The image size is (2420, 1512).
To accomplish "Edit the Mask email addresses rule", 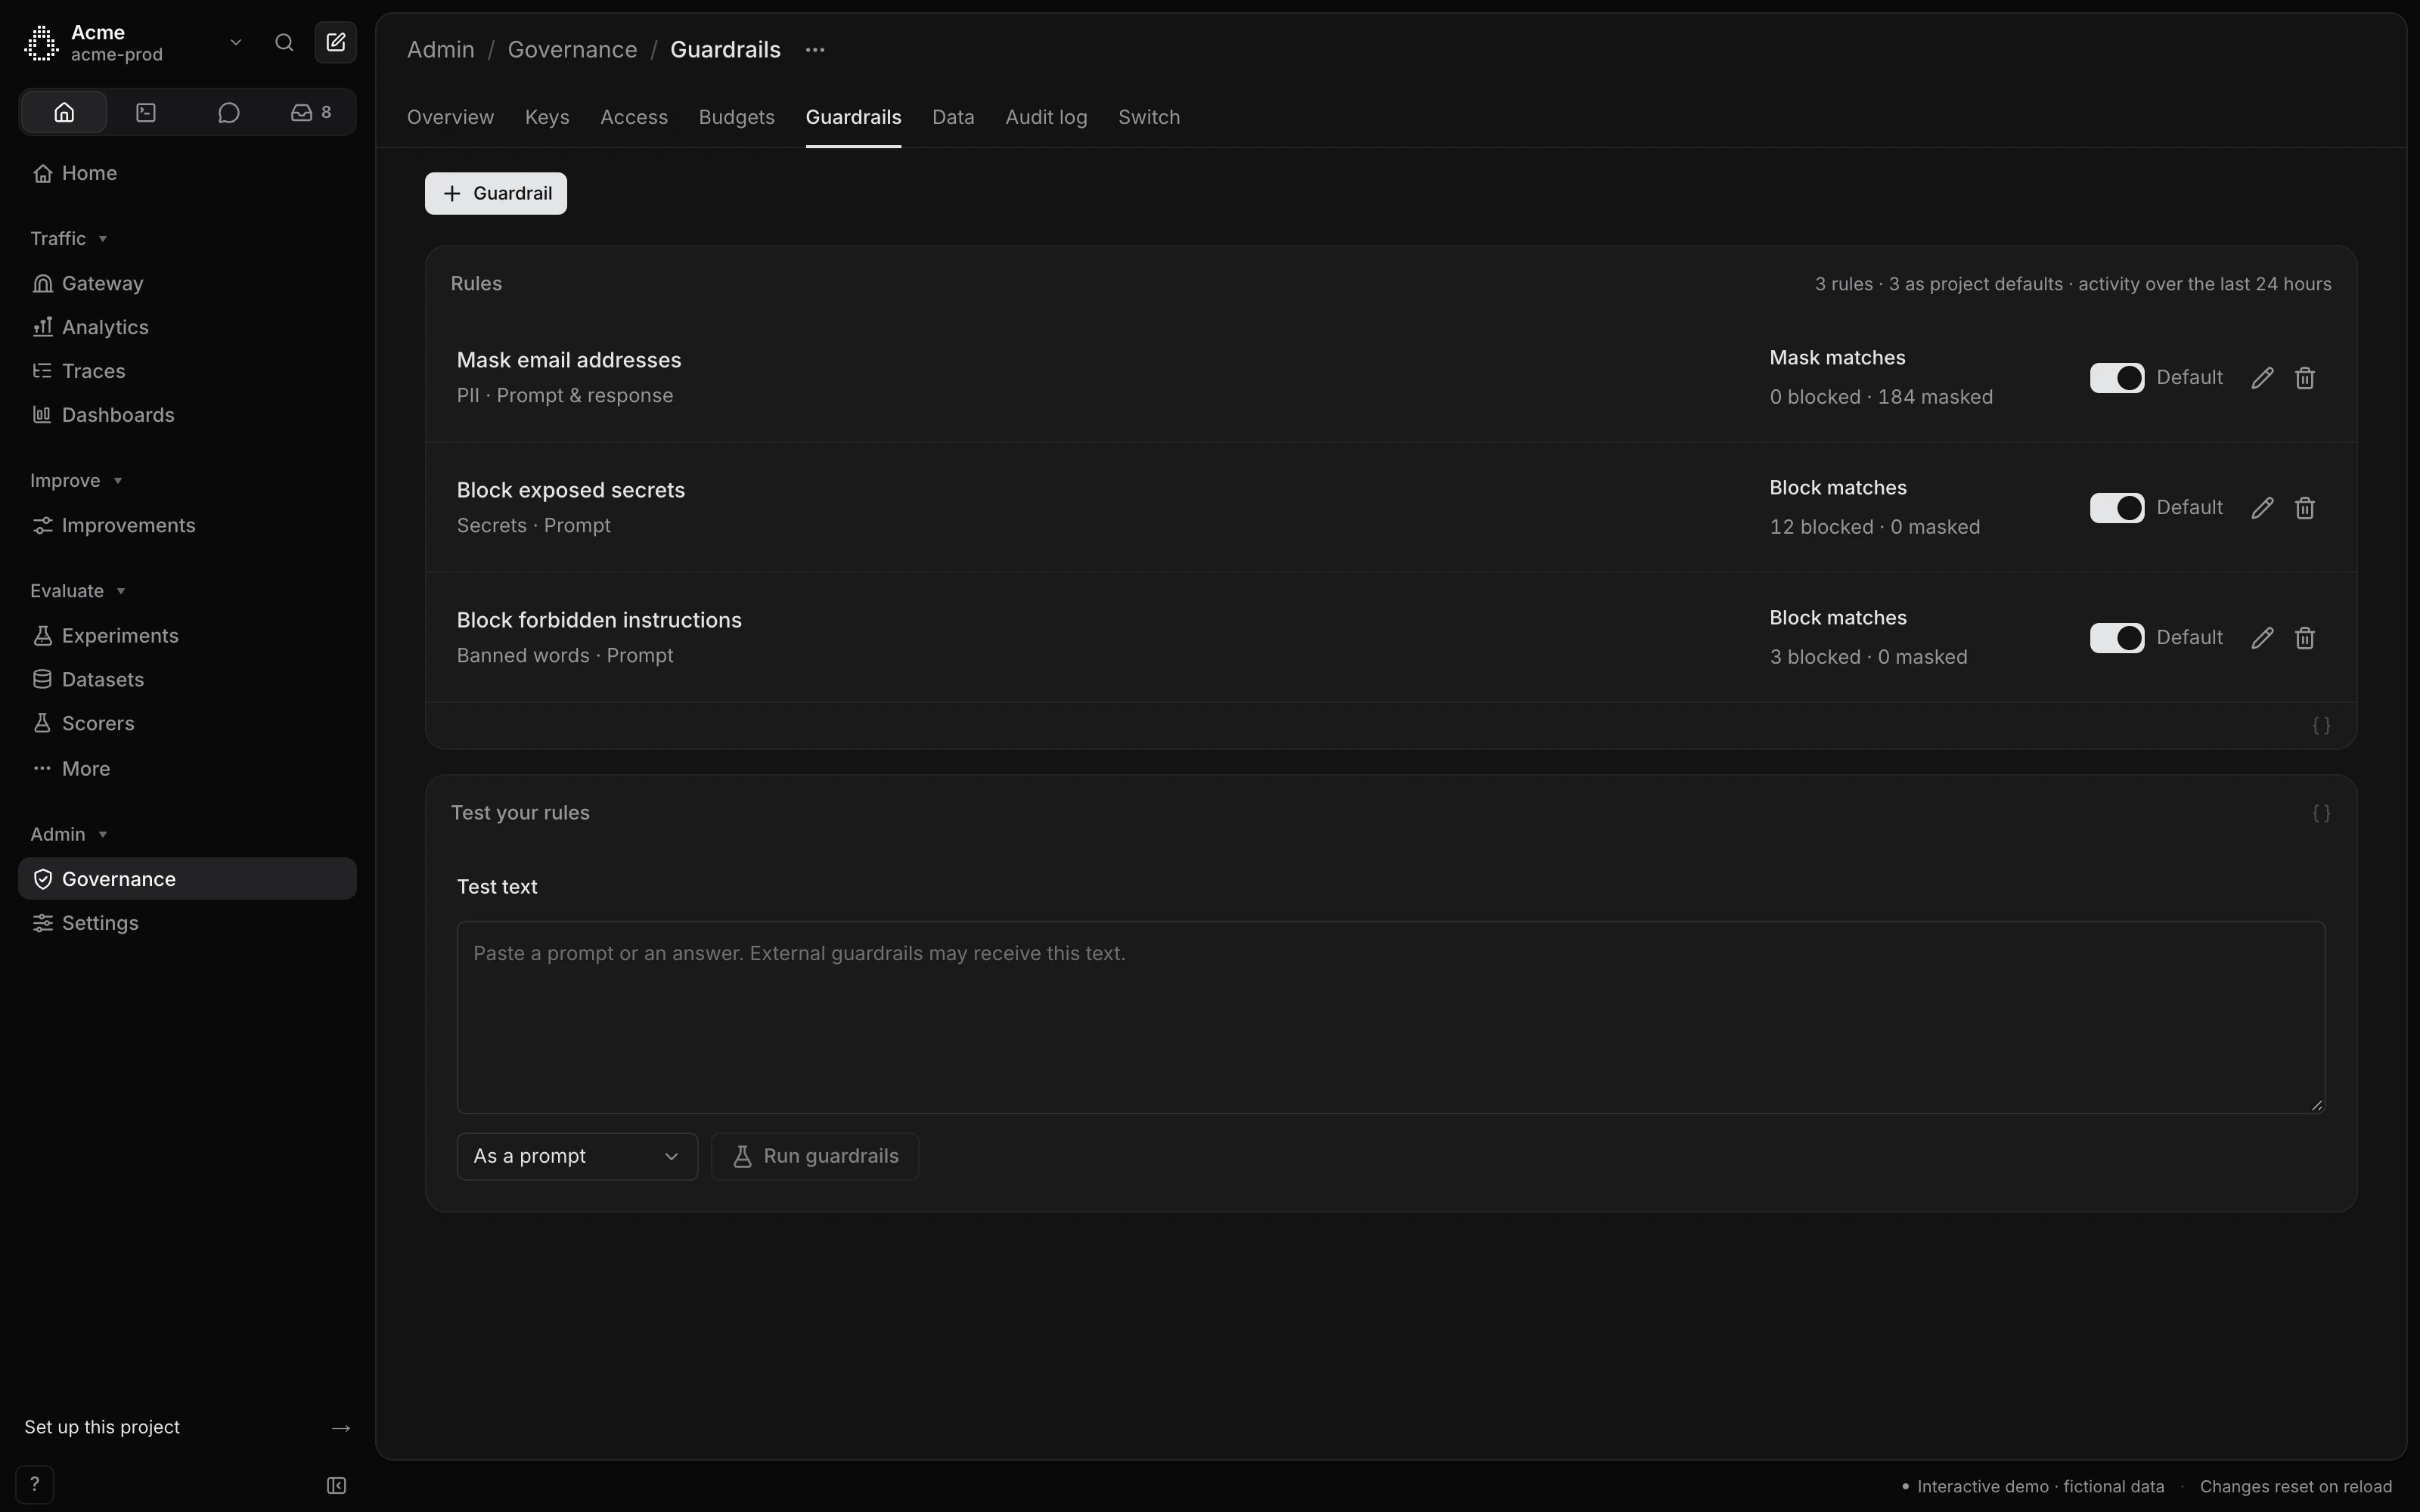I will (2262, 378).
